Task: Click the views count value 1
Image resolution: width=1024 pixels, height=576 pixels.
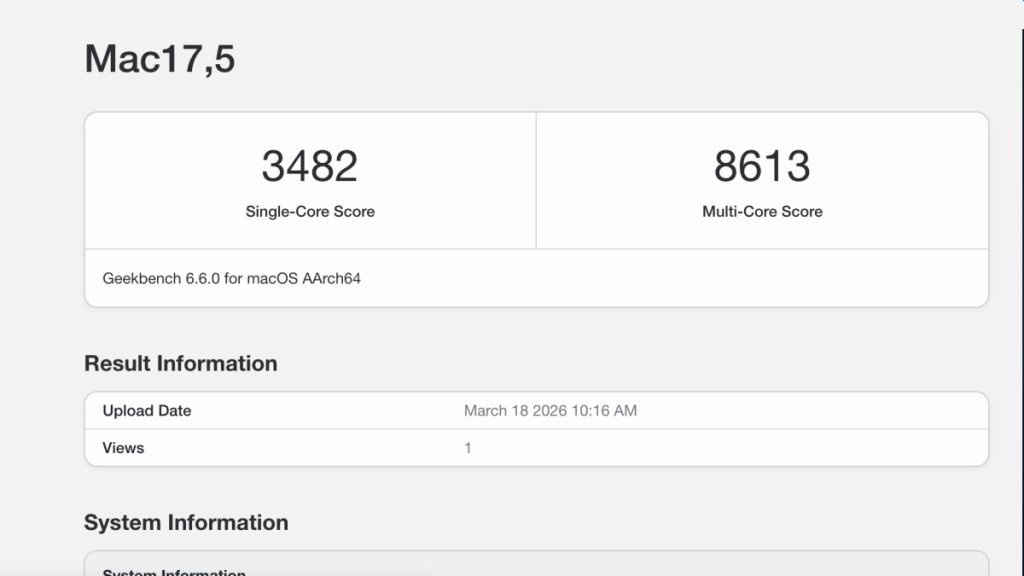Action: click(x=468, y=447)
